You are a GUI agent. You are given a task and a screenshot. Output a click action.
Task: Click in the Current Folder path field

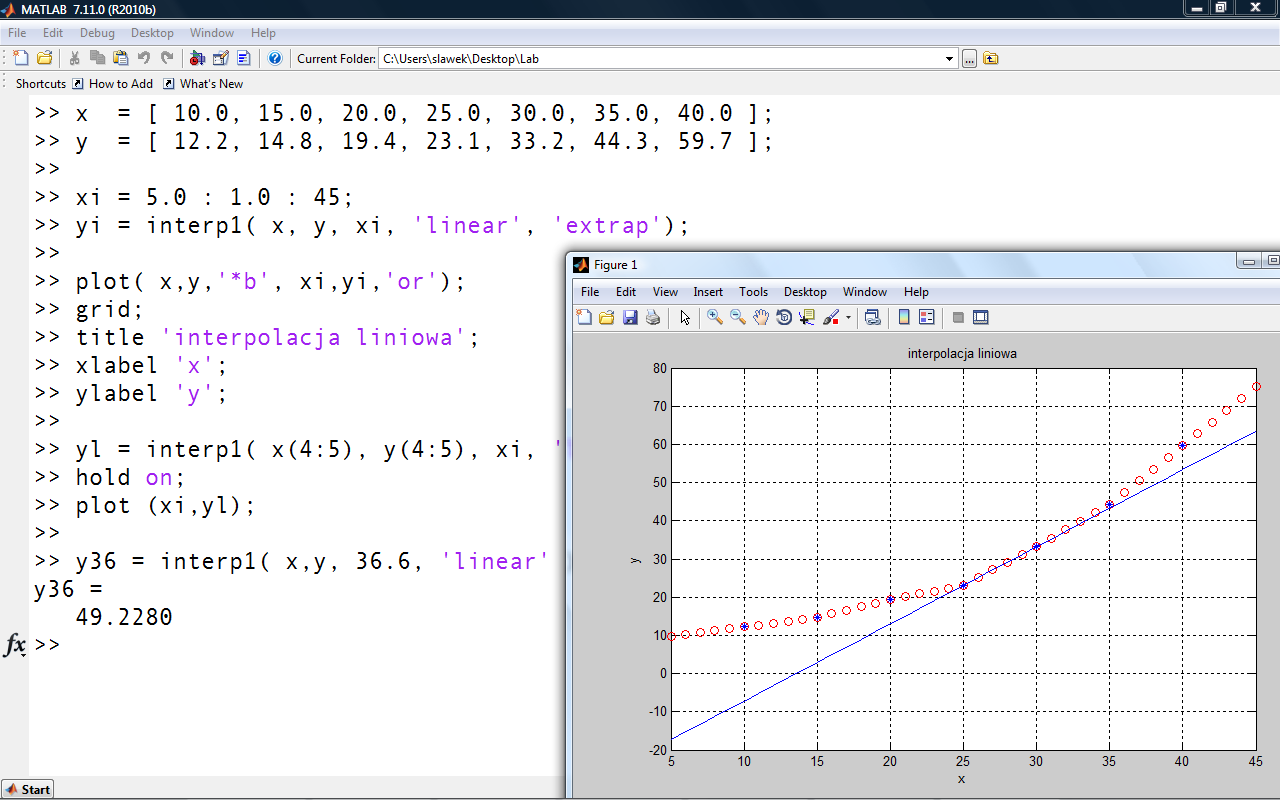click(660, 59)
